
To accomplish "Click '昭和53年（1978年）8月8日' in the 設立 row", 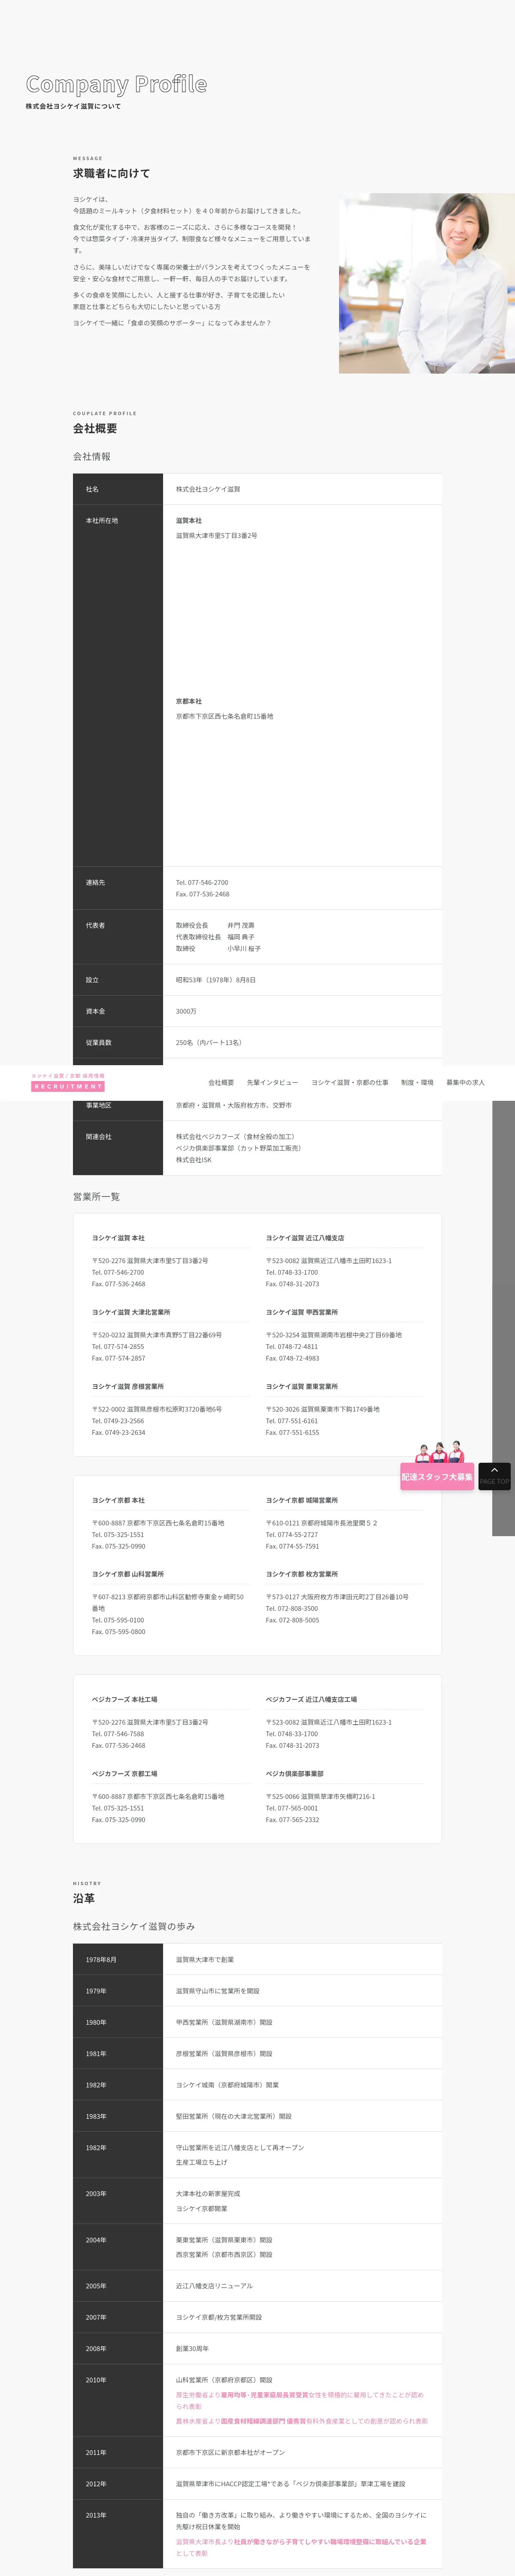I will 216,980.
